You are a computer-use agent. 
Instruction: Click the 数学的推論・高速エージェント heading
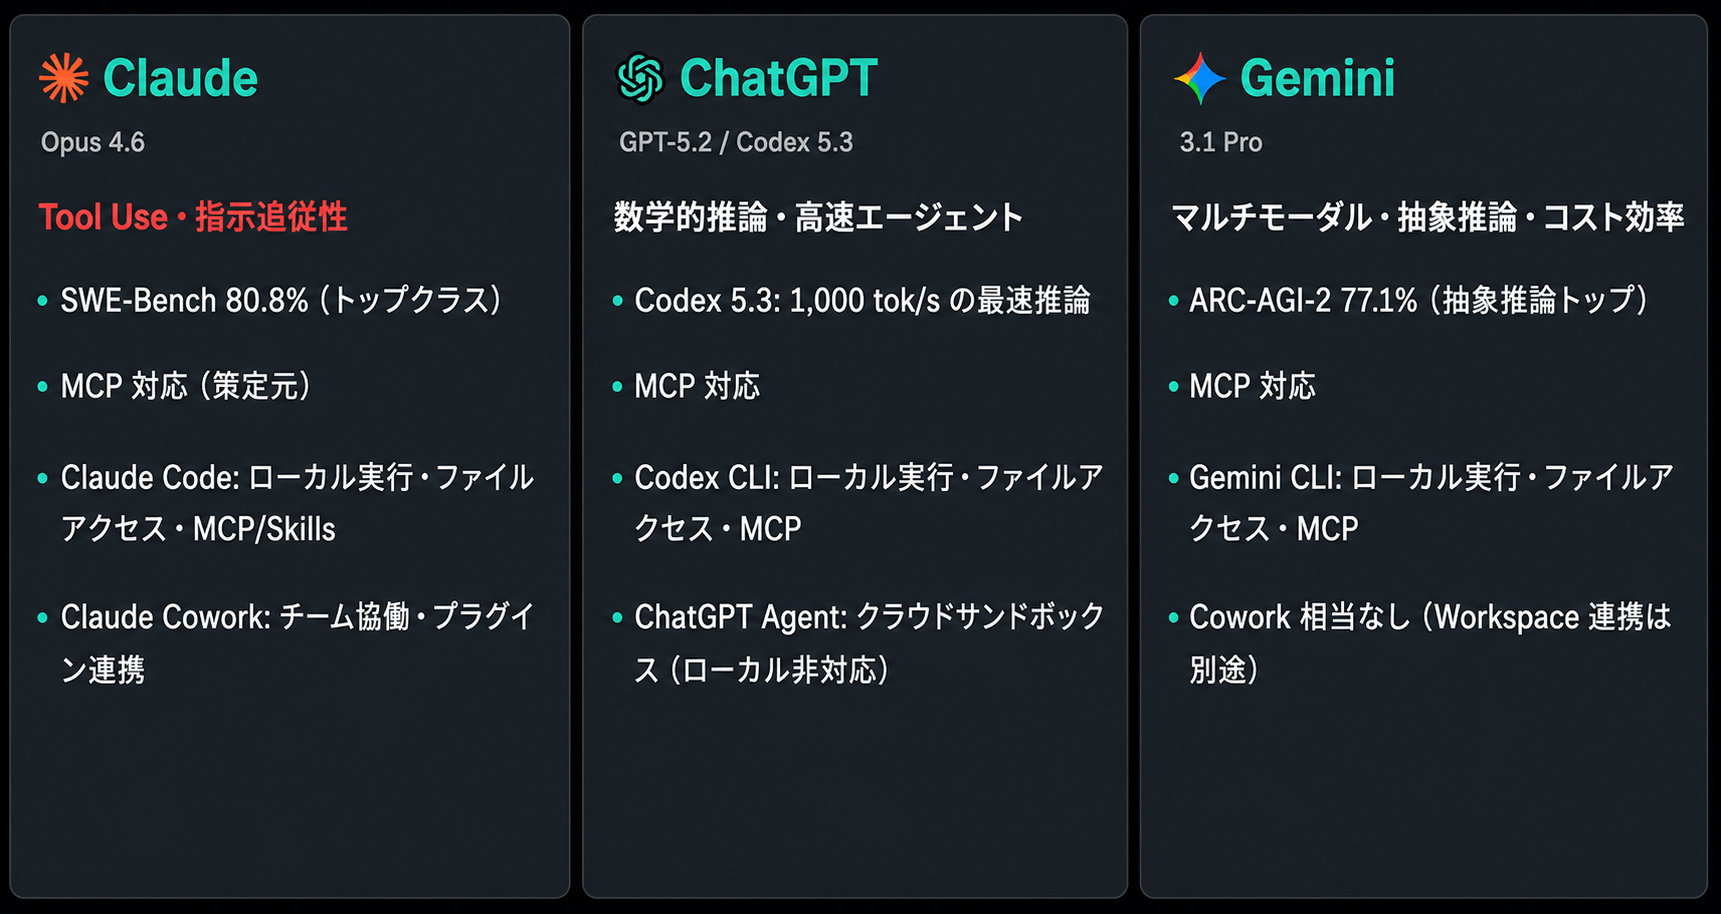click(819, 217)
